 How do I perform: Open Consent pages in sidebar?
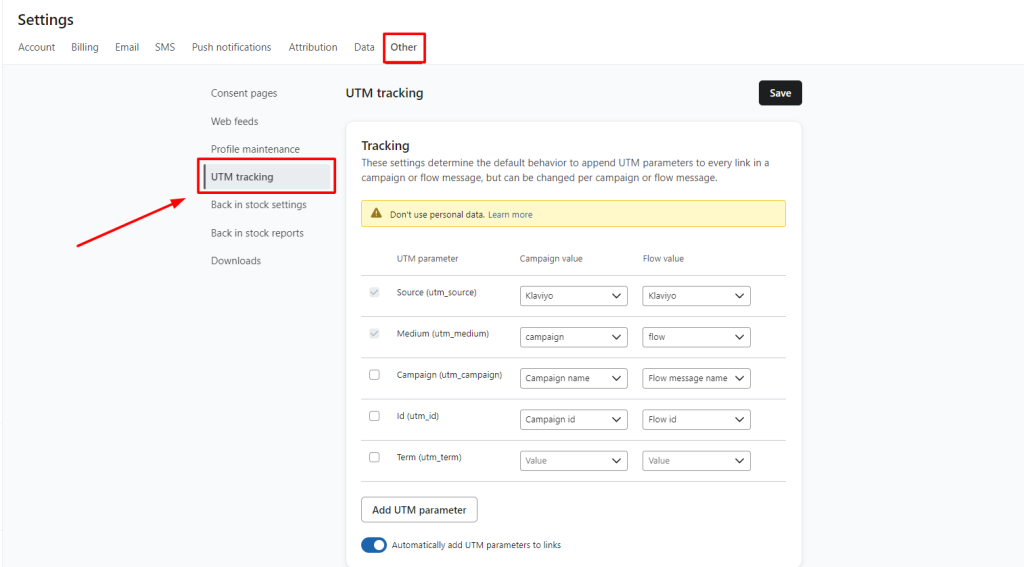[244, 93]
